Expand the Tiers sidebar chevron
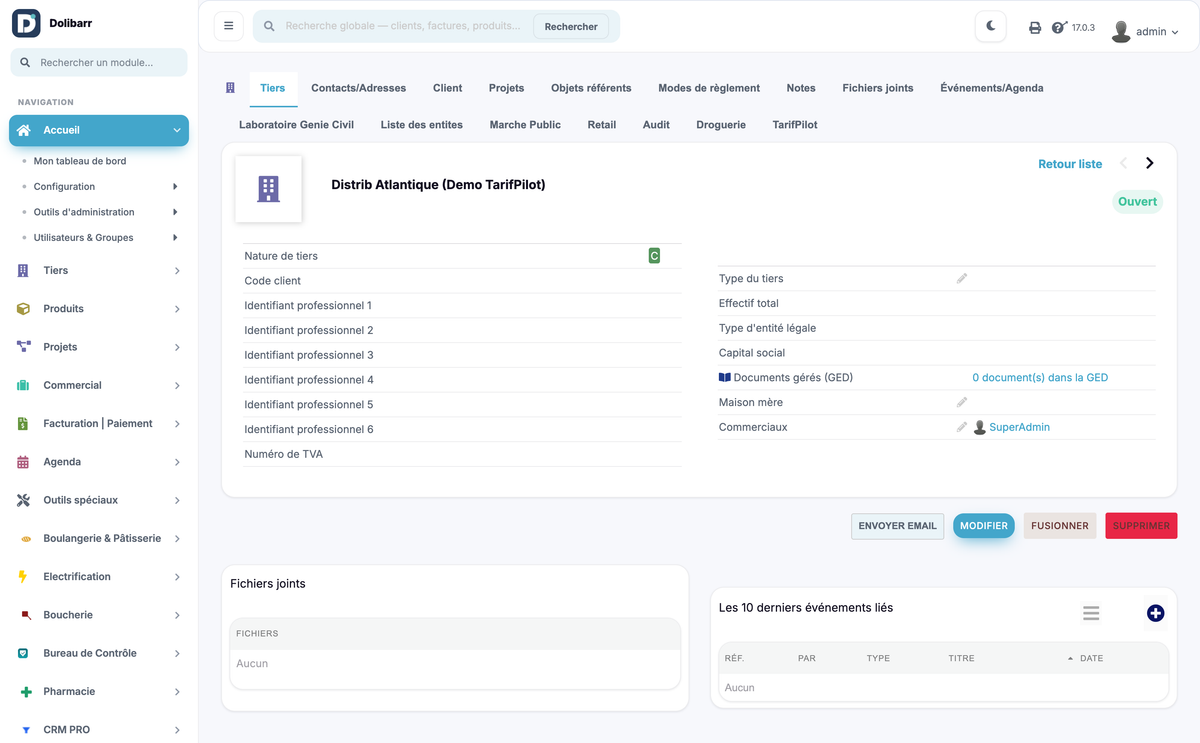Image resolution: width=1200 pixels, height=743 pixels. coord(177,271)
